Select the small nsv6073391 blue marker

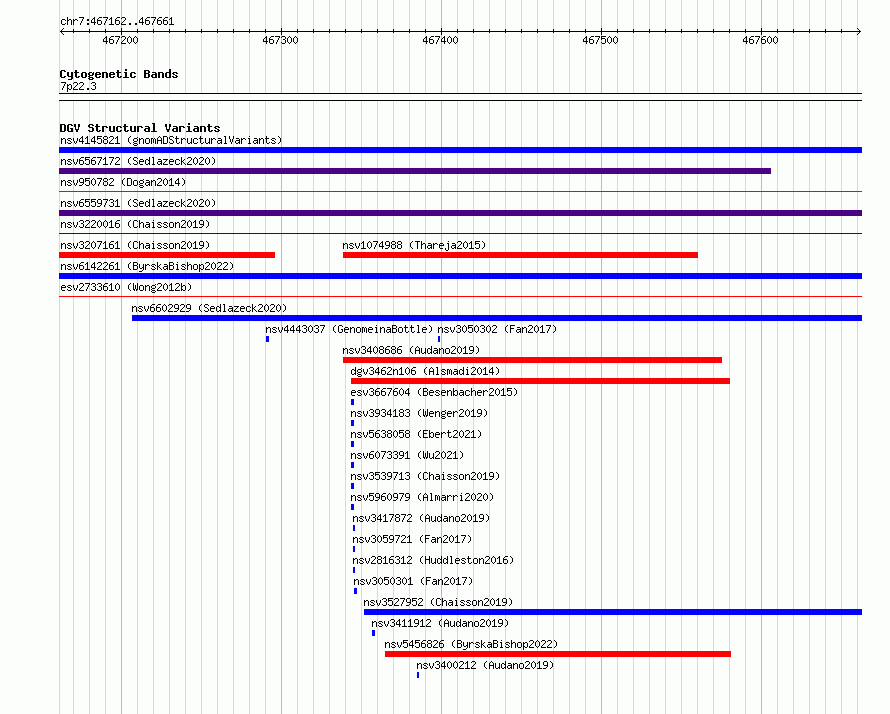(352, 465)
